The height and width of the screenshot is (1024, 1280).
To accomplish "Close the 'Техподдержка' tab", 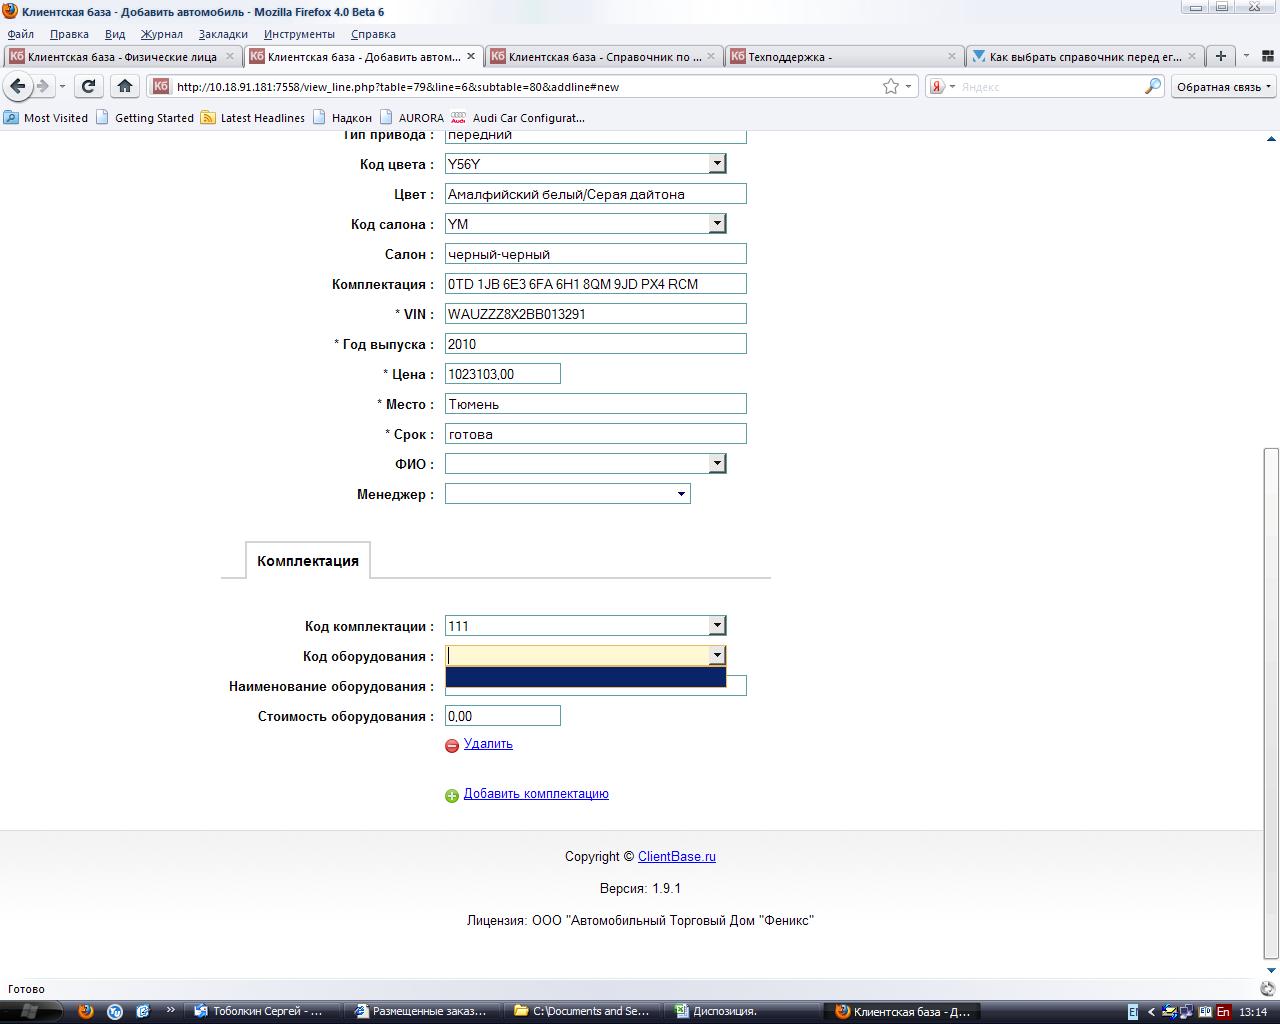I will click(952, 56).
